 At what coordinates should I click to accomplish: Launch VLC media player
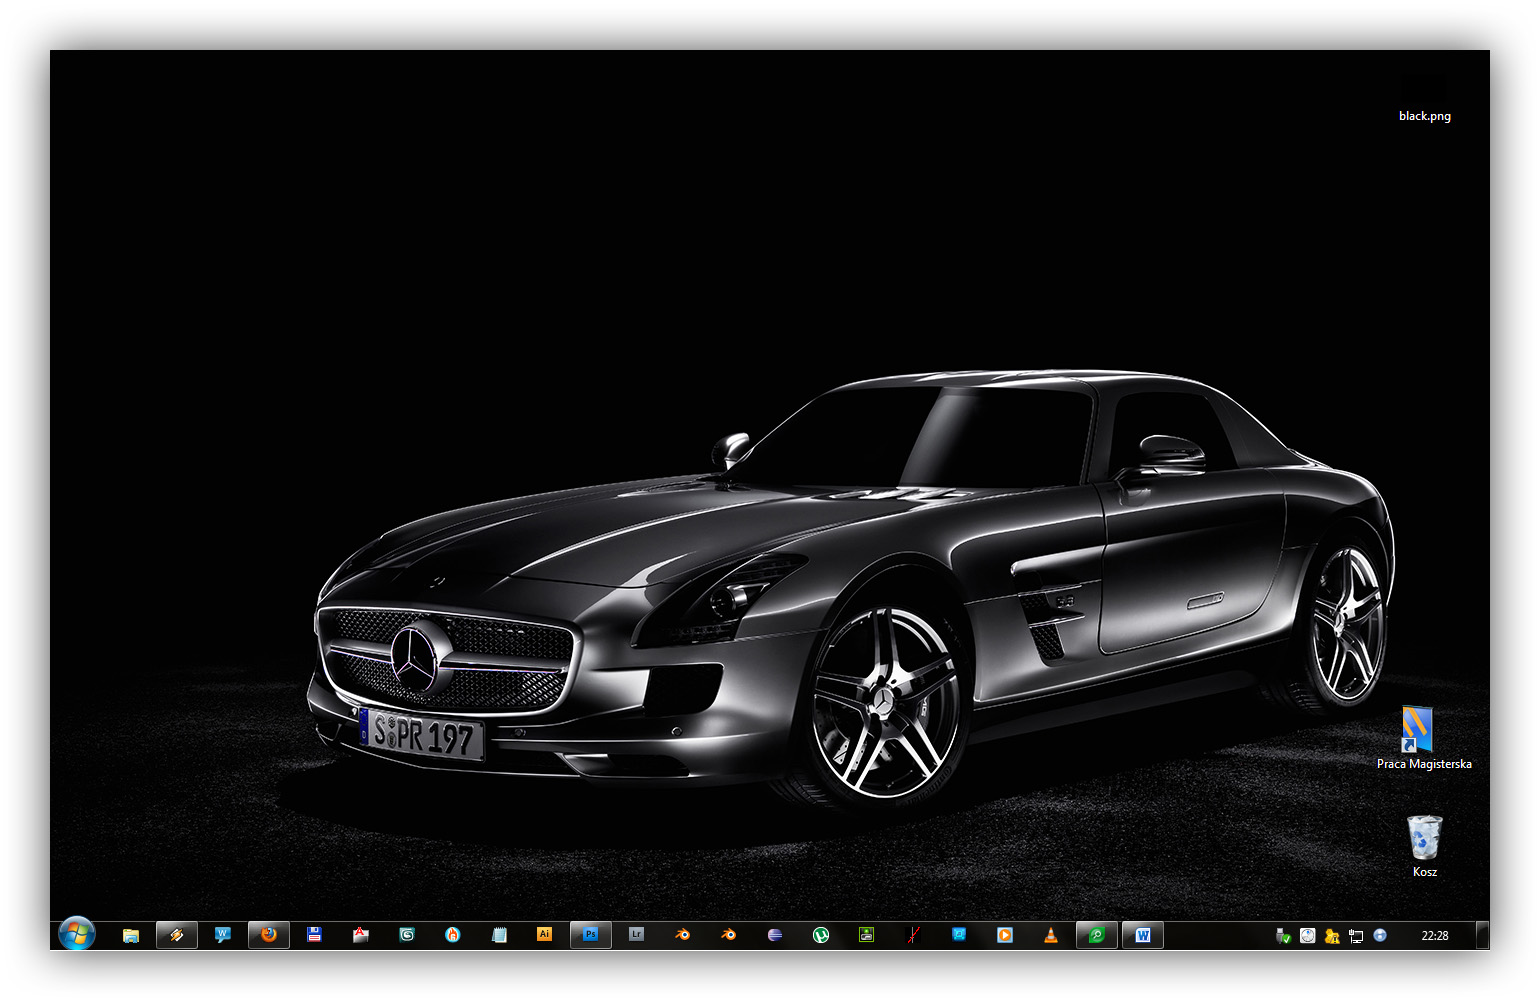(x=1050, y=936)
